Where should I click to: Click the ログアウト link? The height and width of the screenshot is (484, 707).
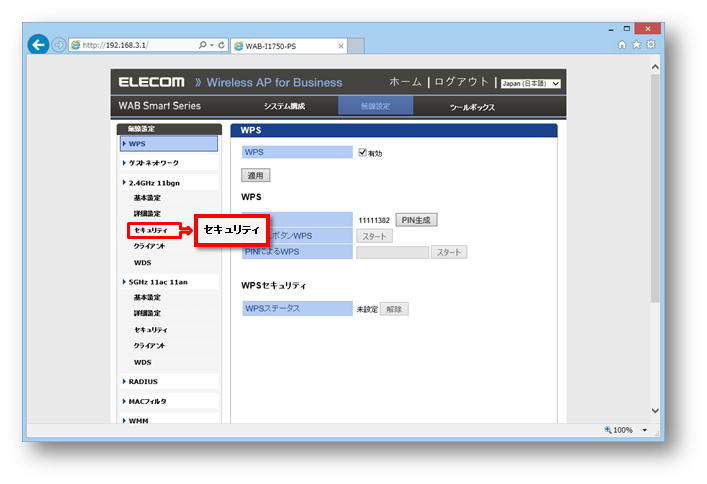461,82
